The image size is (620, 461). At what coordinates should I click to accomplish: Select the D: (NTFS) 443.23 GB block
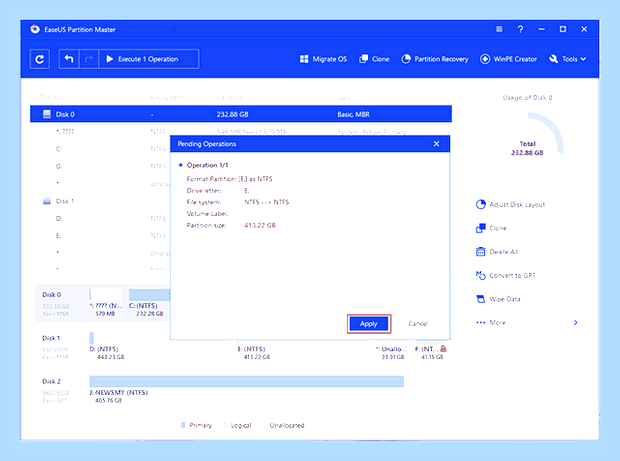[107, 347]
